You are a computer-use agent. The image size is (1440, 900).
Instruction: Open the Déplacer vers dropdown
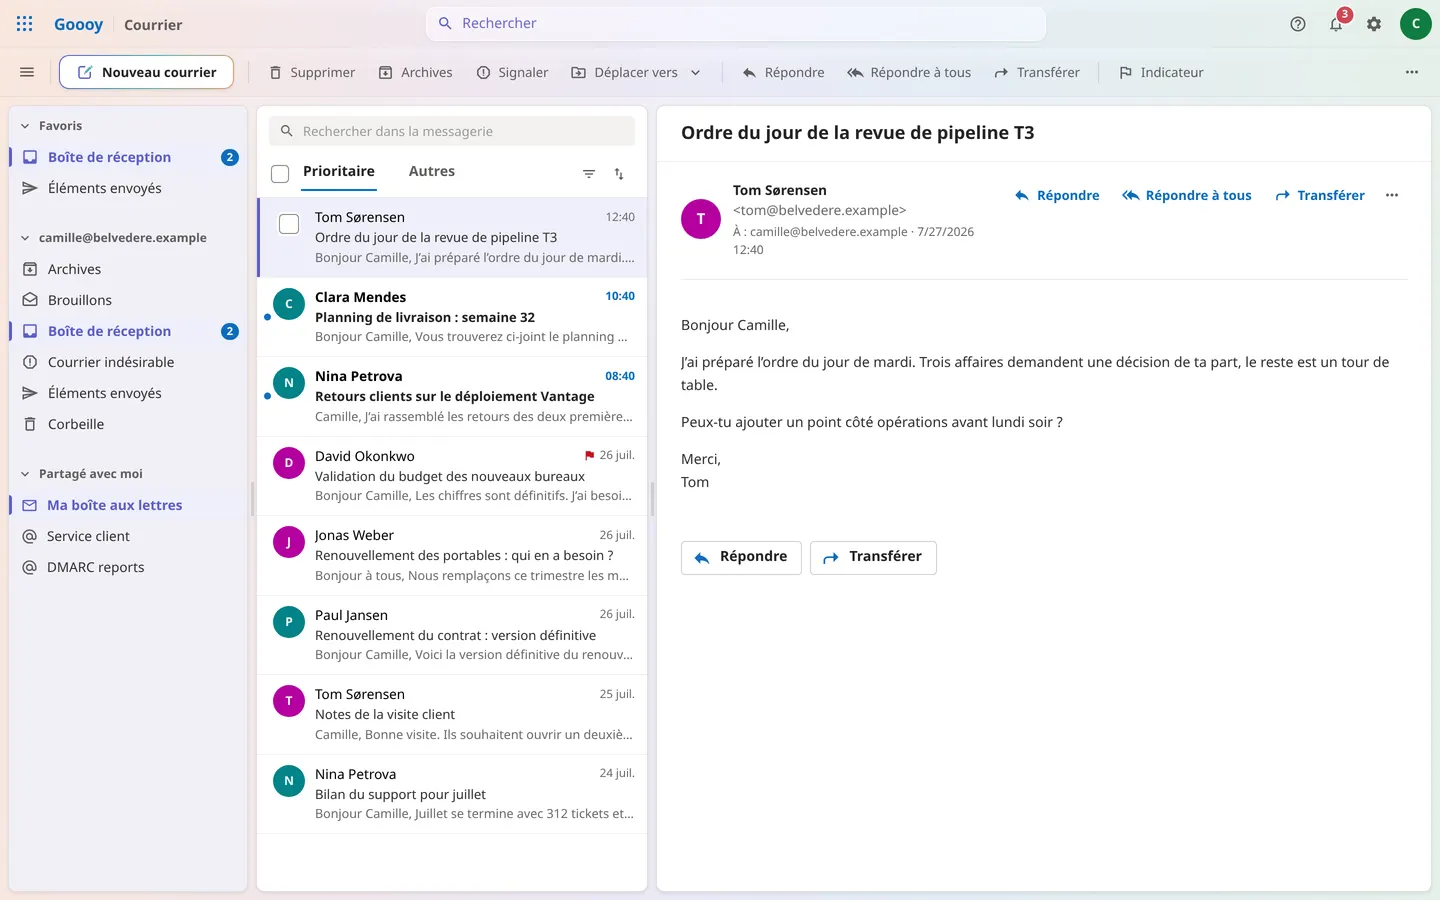tap(636, 72)
